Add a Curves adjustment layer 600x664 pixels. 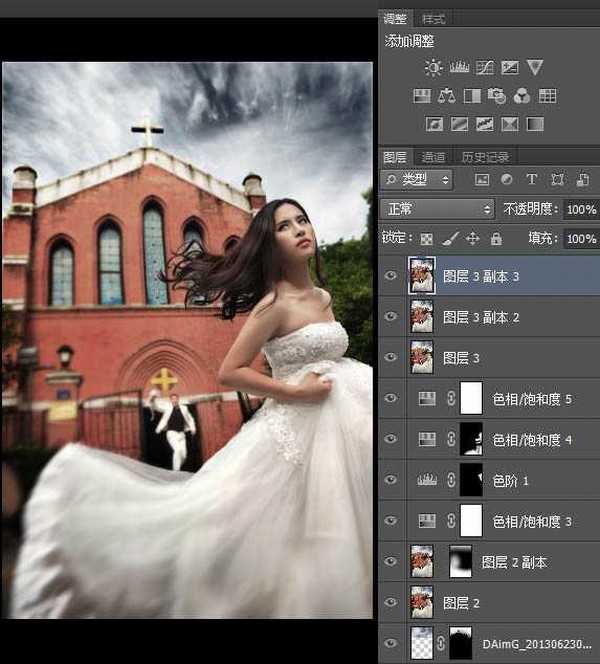[x=485, y=68]
